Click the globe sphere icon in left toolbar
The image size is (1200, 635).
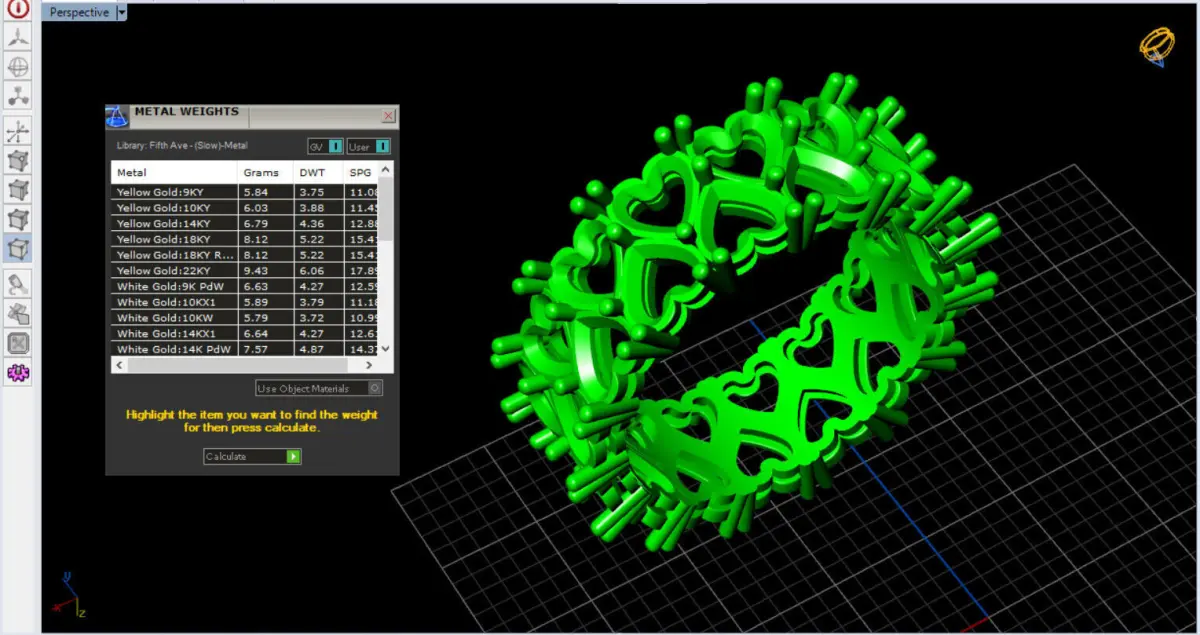click(18, 67)
